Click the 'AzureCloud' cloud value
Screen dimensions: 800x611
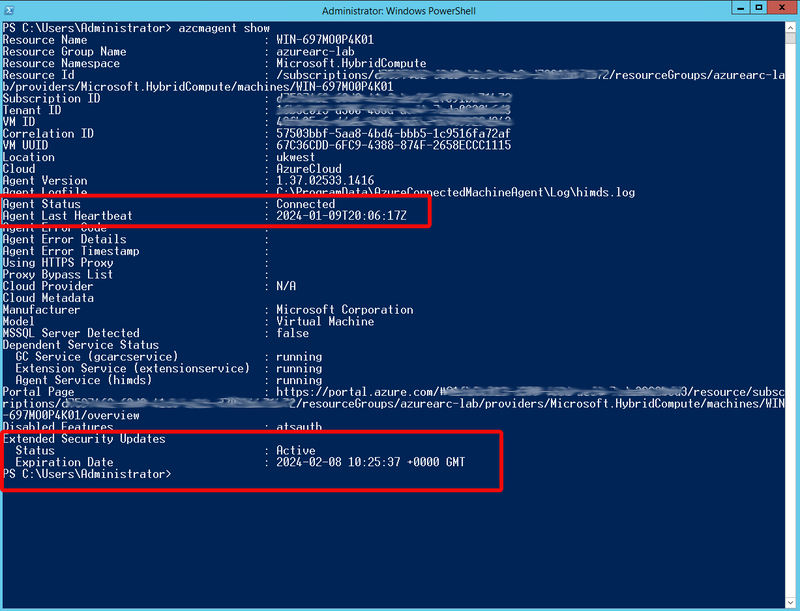click(x=309, y=169)
